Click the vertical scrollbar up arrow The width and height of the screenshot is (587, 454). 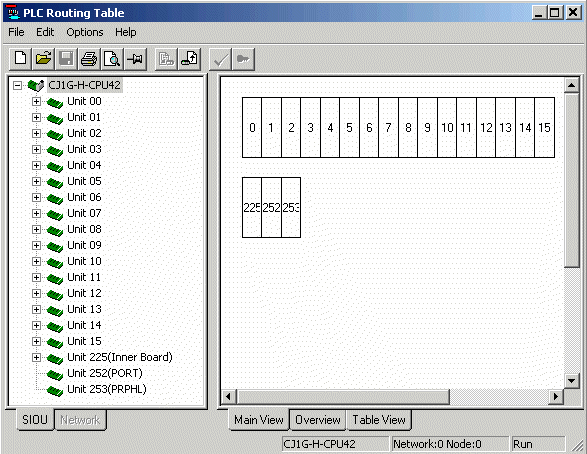click(x=572, y=85)
